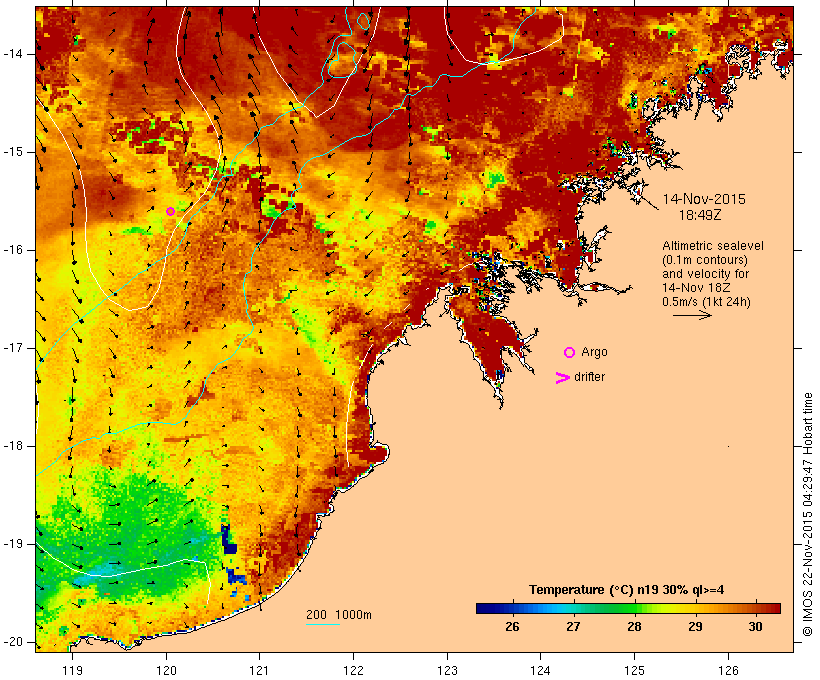Click longitude axis label '125'
The image size is (820, 680).
pyautogui.click(x=634, y=670)
